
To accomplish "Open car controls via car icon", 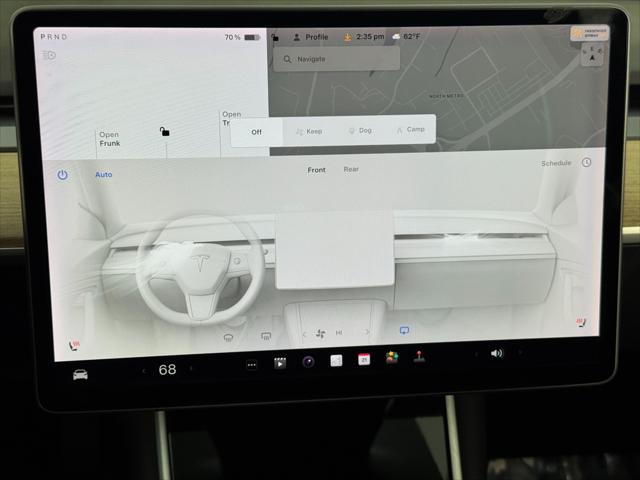I will (x=80, y=374).
